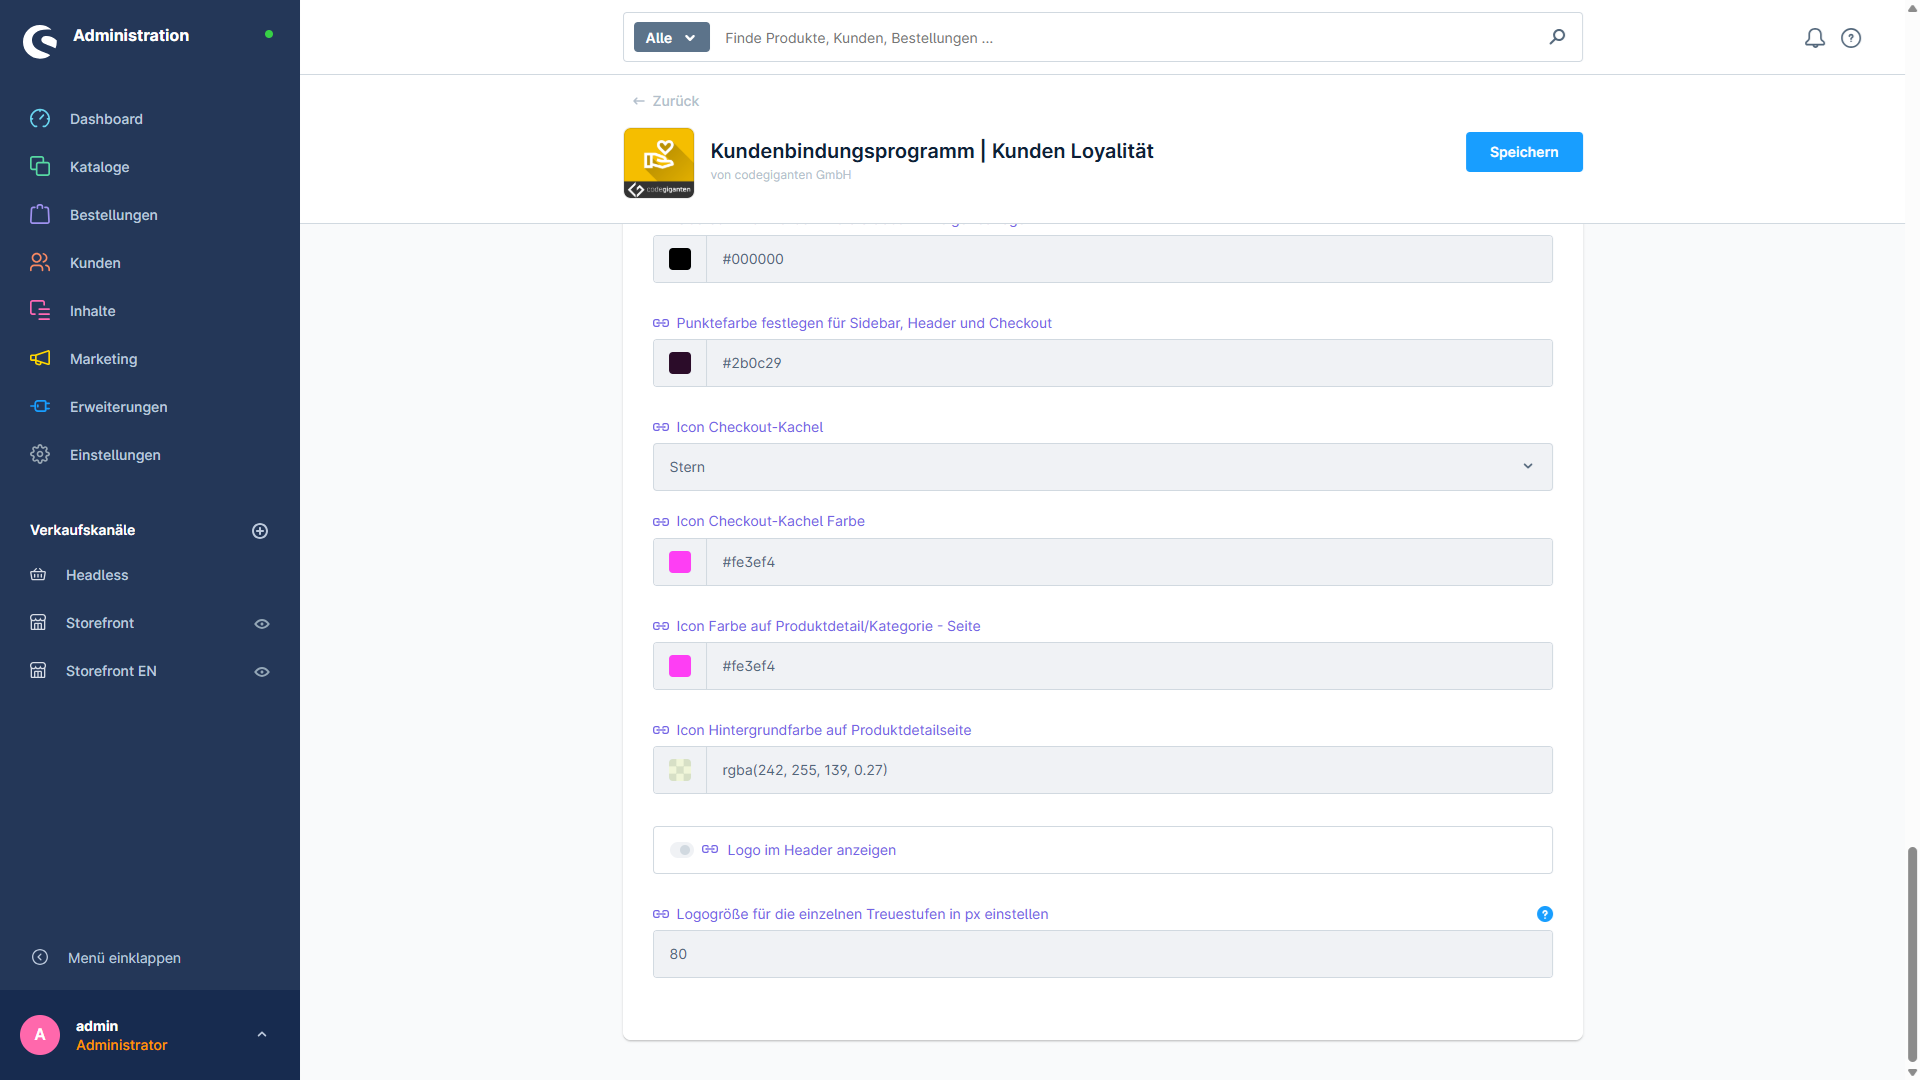Open the Erweiterungen plug icon
Screen dimensions: 1920x1080
point(40,407)
